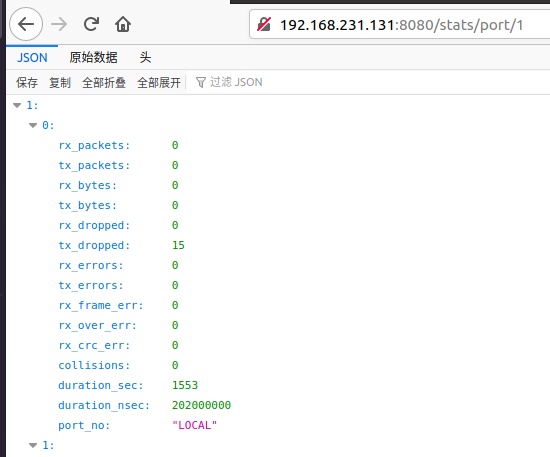Select the tx_dropped key
Screen dimensions: 550x457
94,245
